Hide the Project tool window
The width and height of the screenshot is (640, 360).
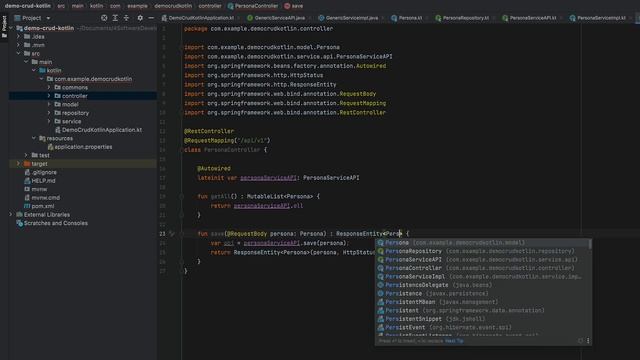click(x=151, y=18)
